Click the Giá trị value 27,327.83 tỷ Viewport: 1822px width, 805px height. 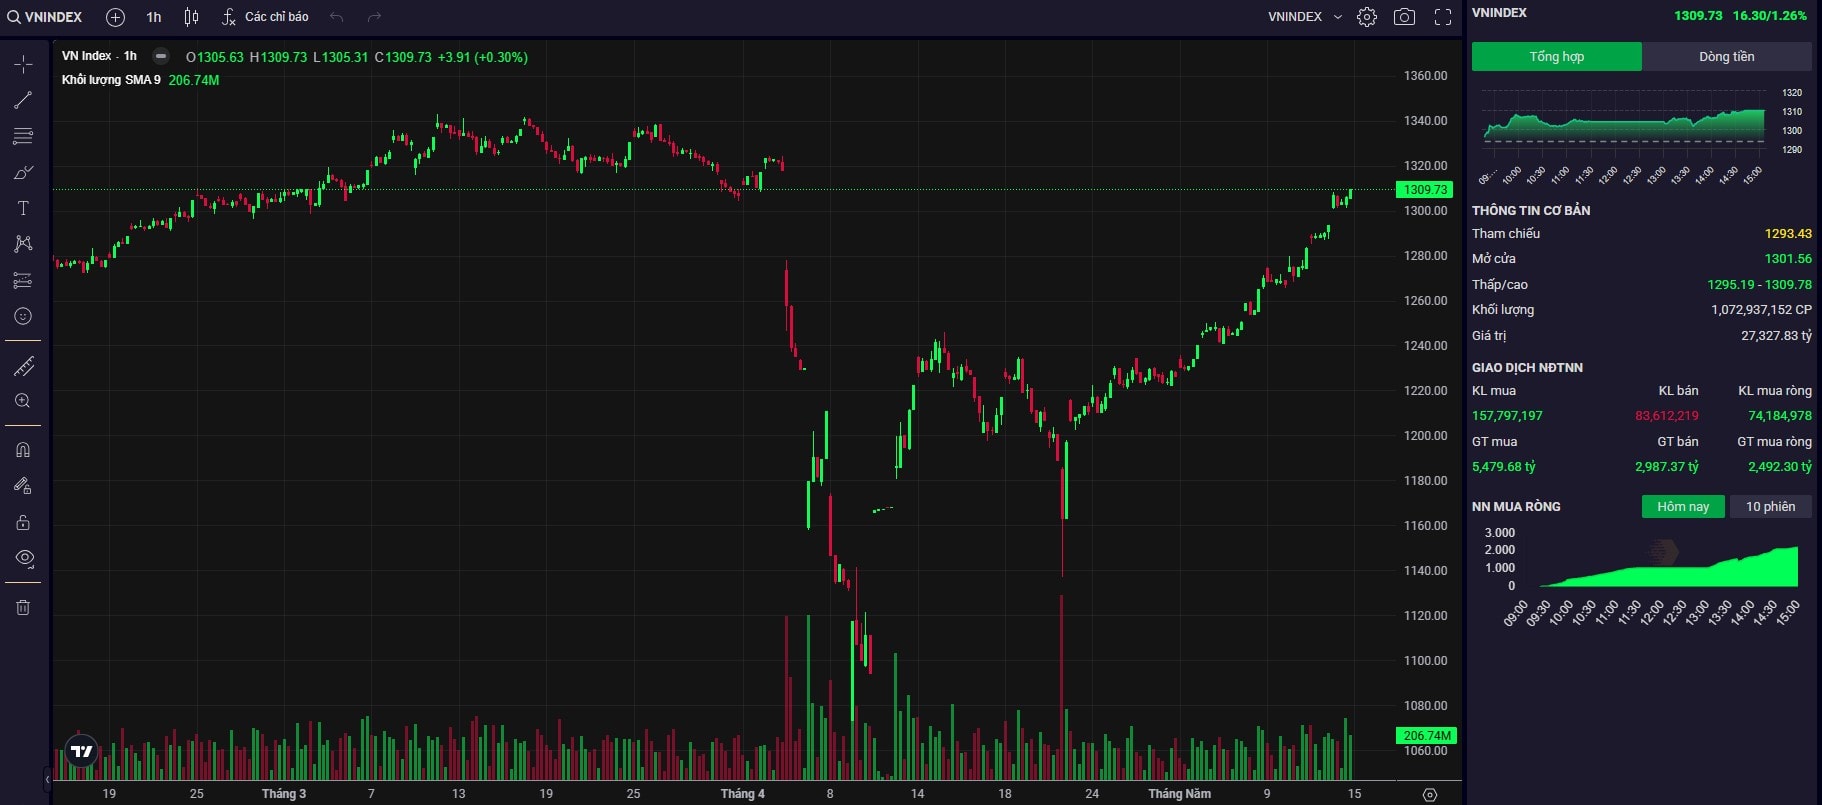[x=1776, y=336]
